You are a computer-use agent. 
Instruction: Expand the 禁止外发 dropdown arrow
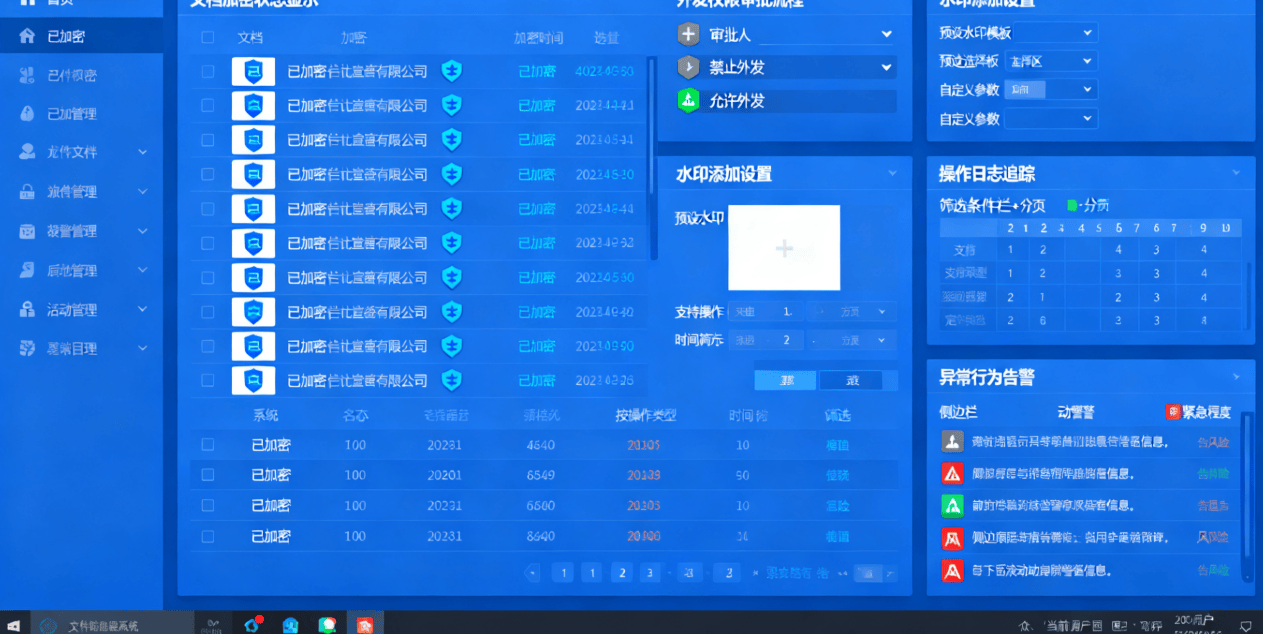coord(886,67)
